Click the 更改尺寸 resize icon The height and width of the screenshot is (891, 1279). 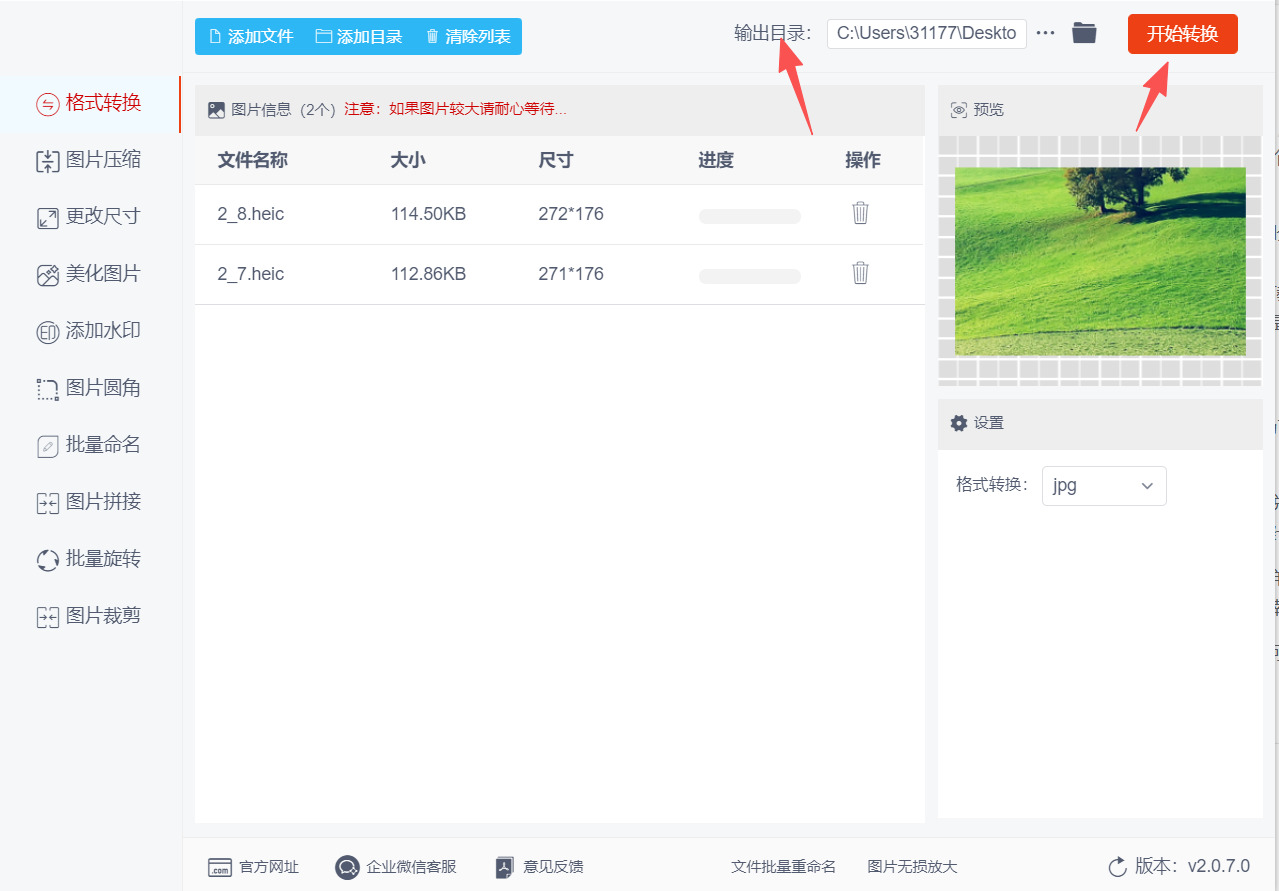tap(48, 218)
